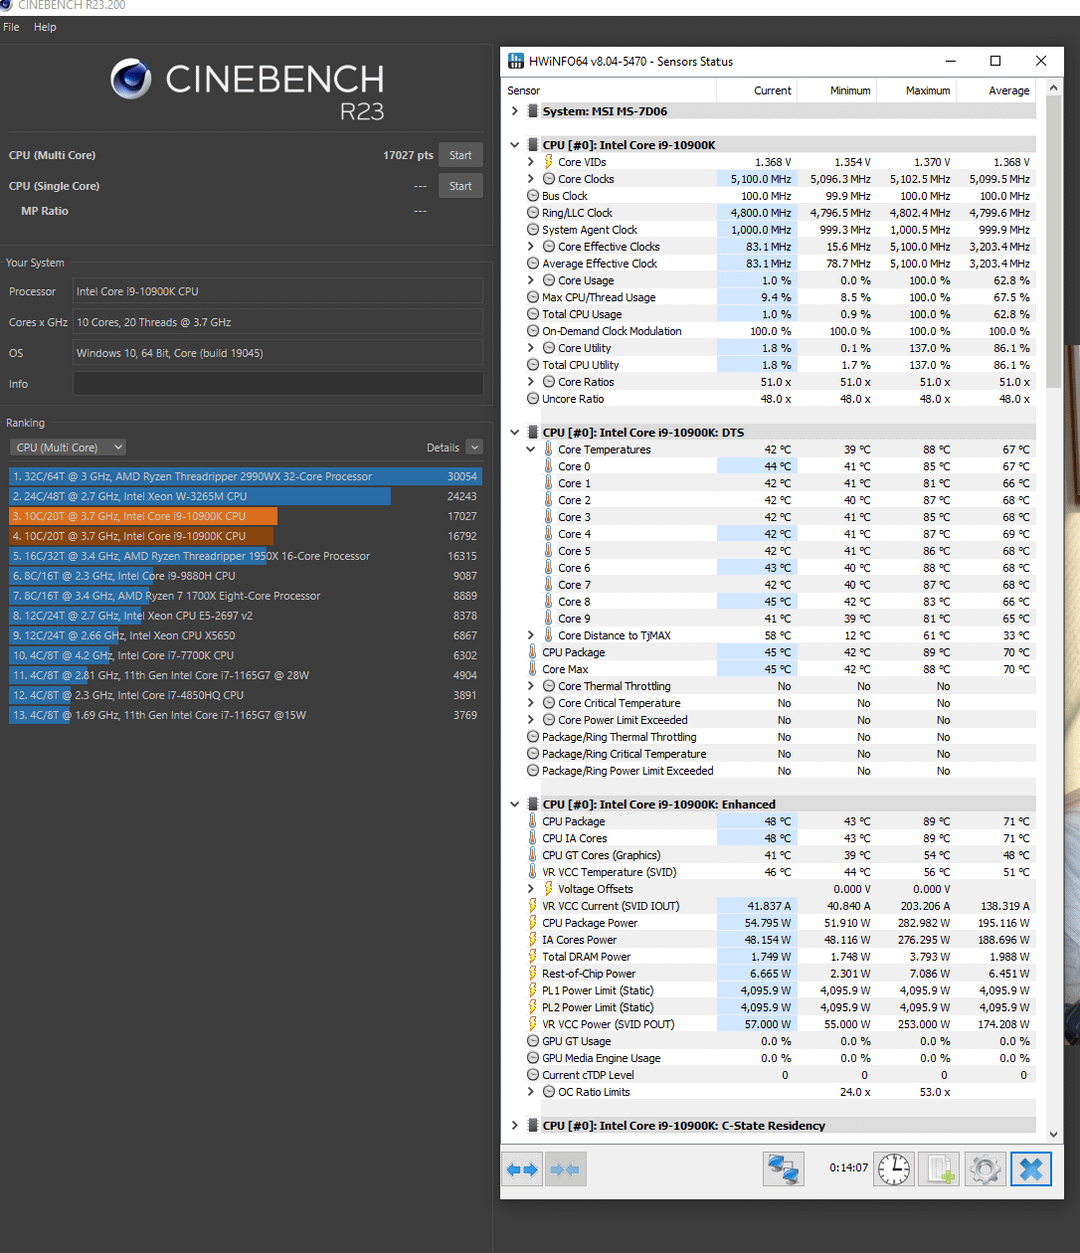Click the System MSI MS-7D06 chip icon
Viewport: 1080px width, 1253px height.
(533, 111)
